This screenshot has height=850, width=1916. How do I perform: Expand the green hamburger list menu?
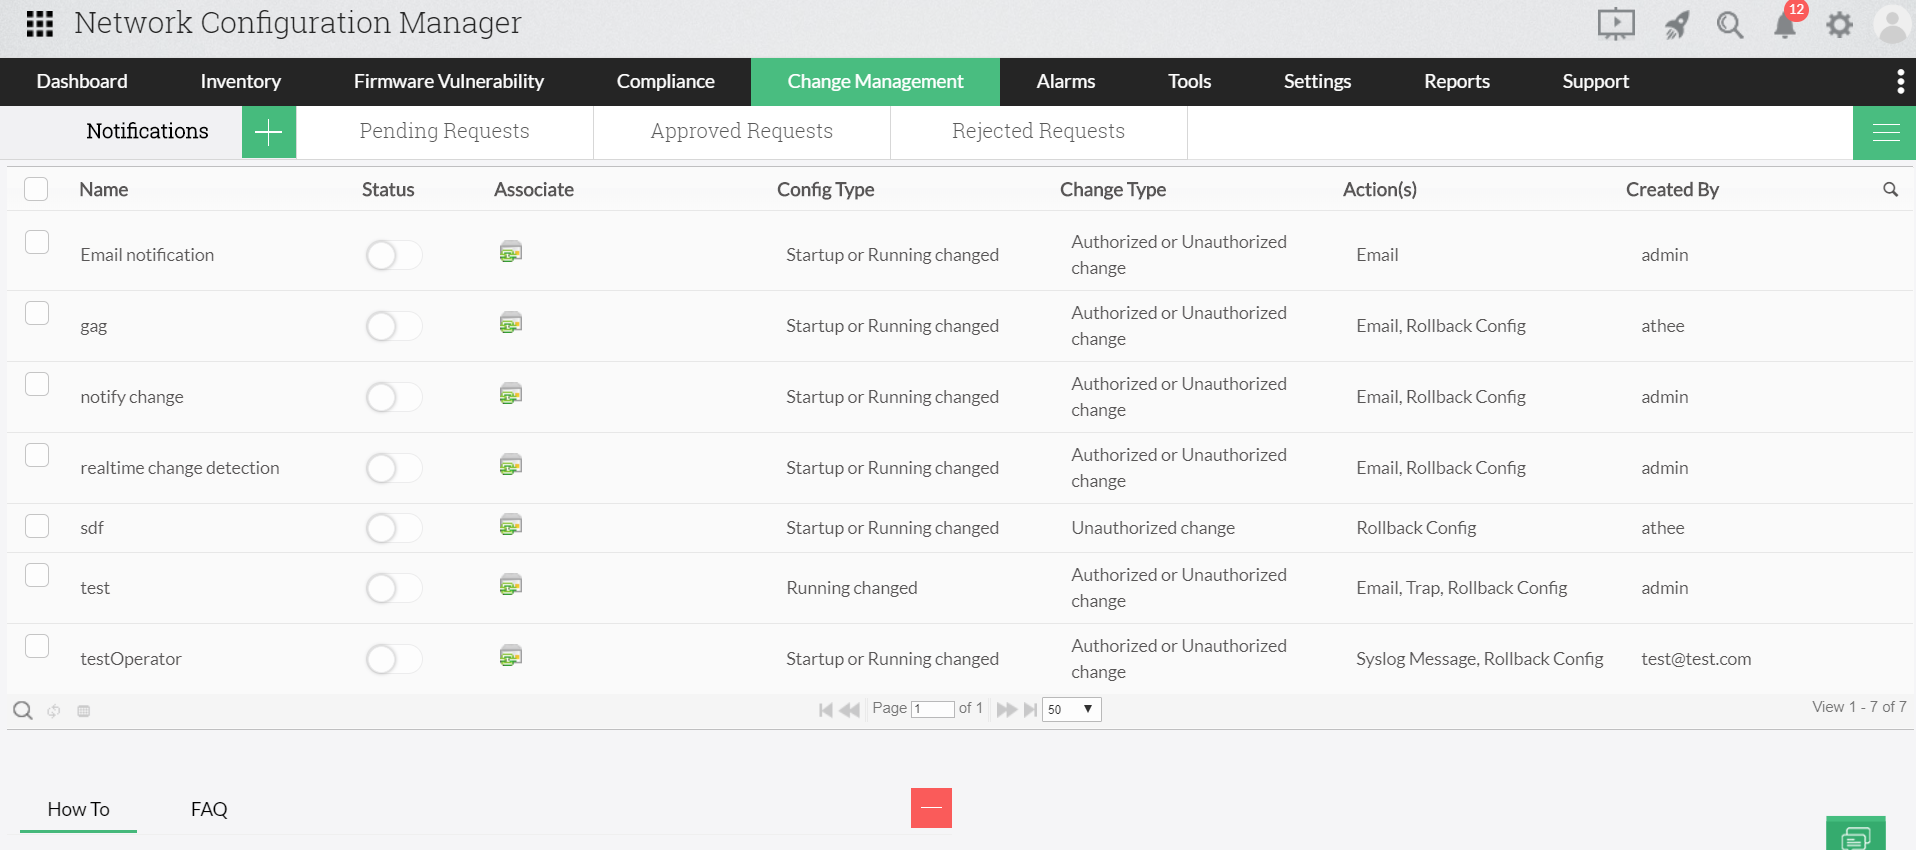pyautogui.click(x=1885, y=132)
